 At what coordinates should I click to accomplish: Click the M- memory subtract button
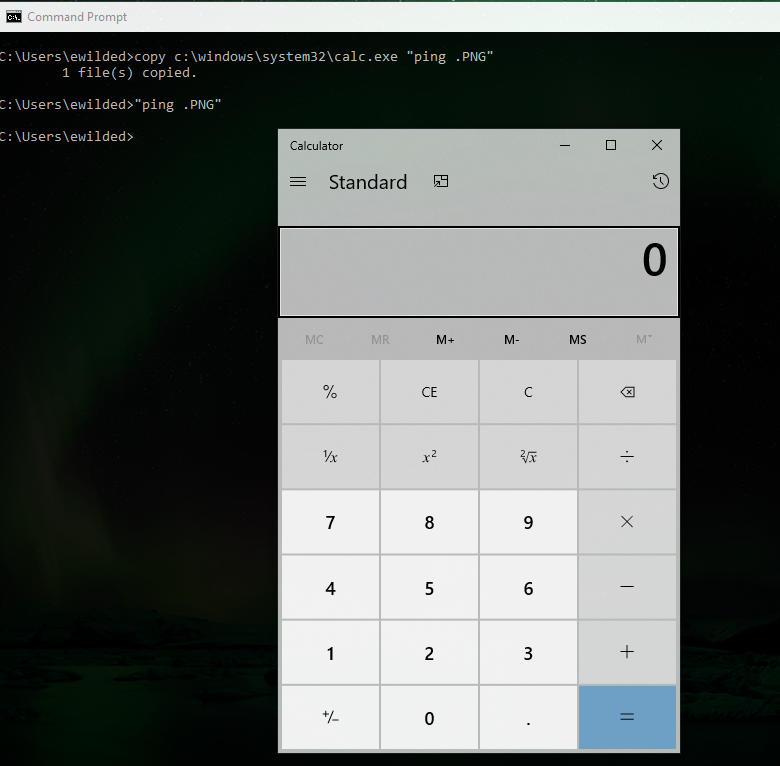tap(511, 340)
